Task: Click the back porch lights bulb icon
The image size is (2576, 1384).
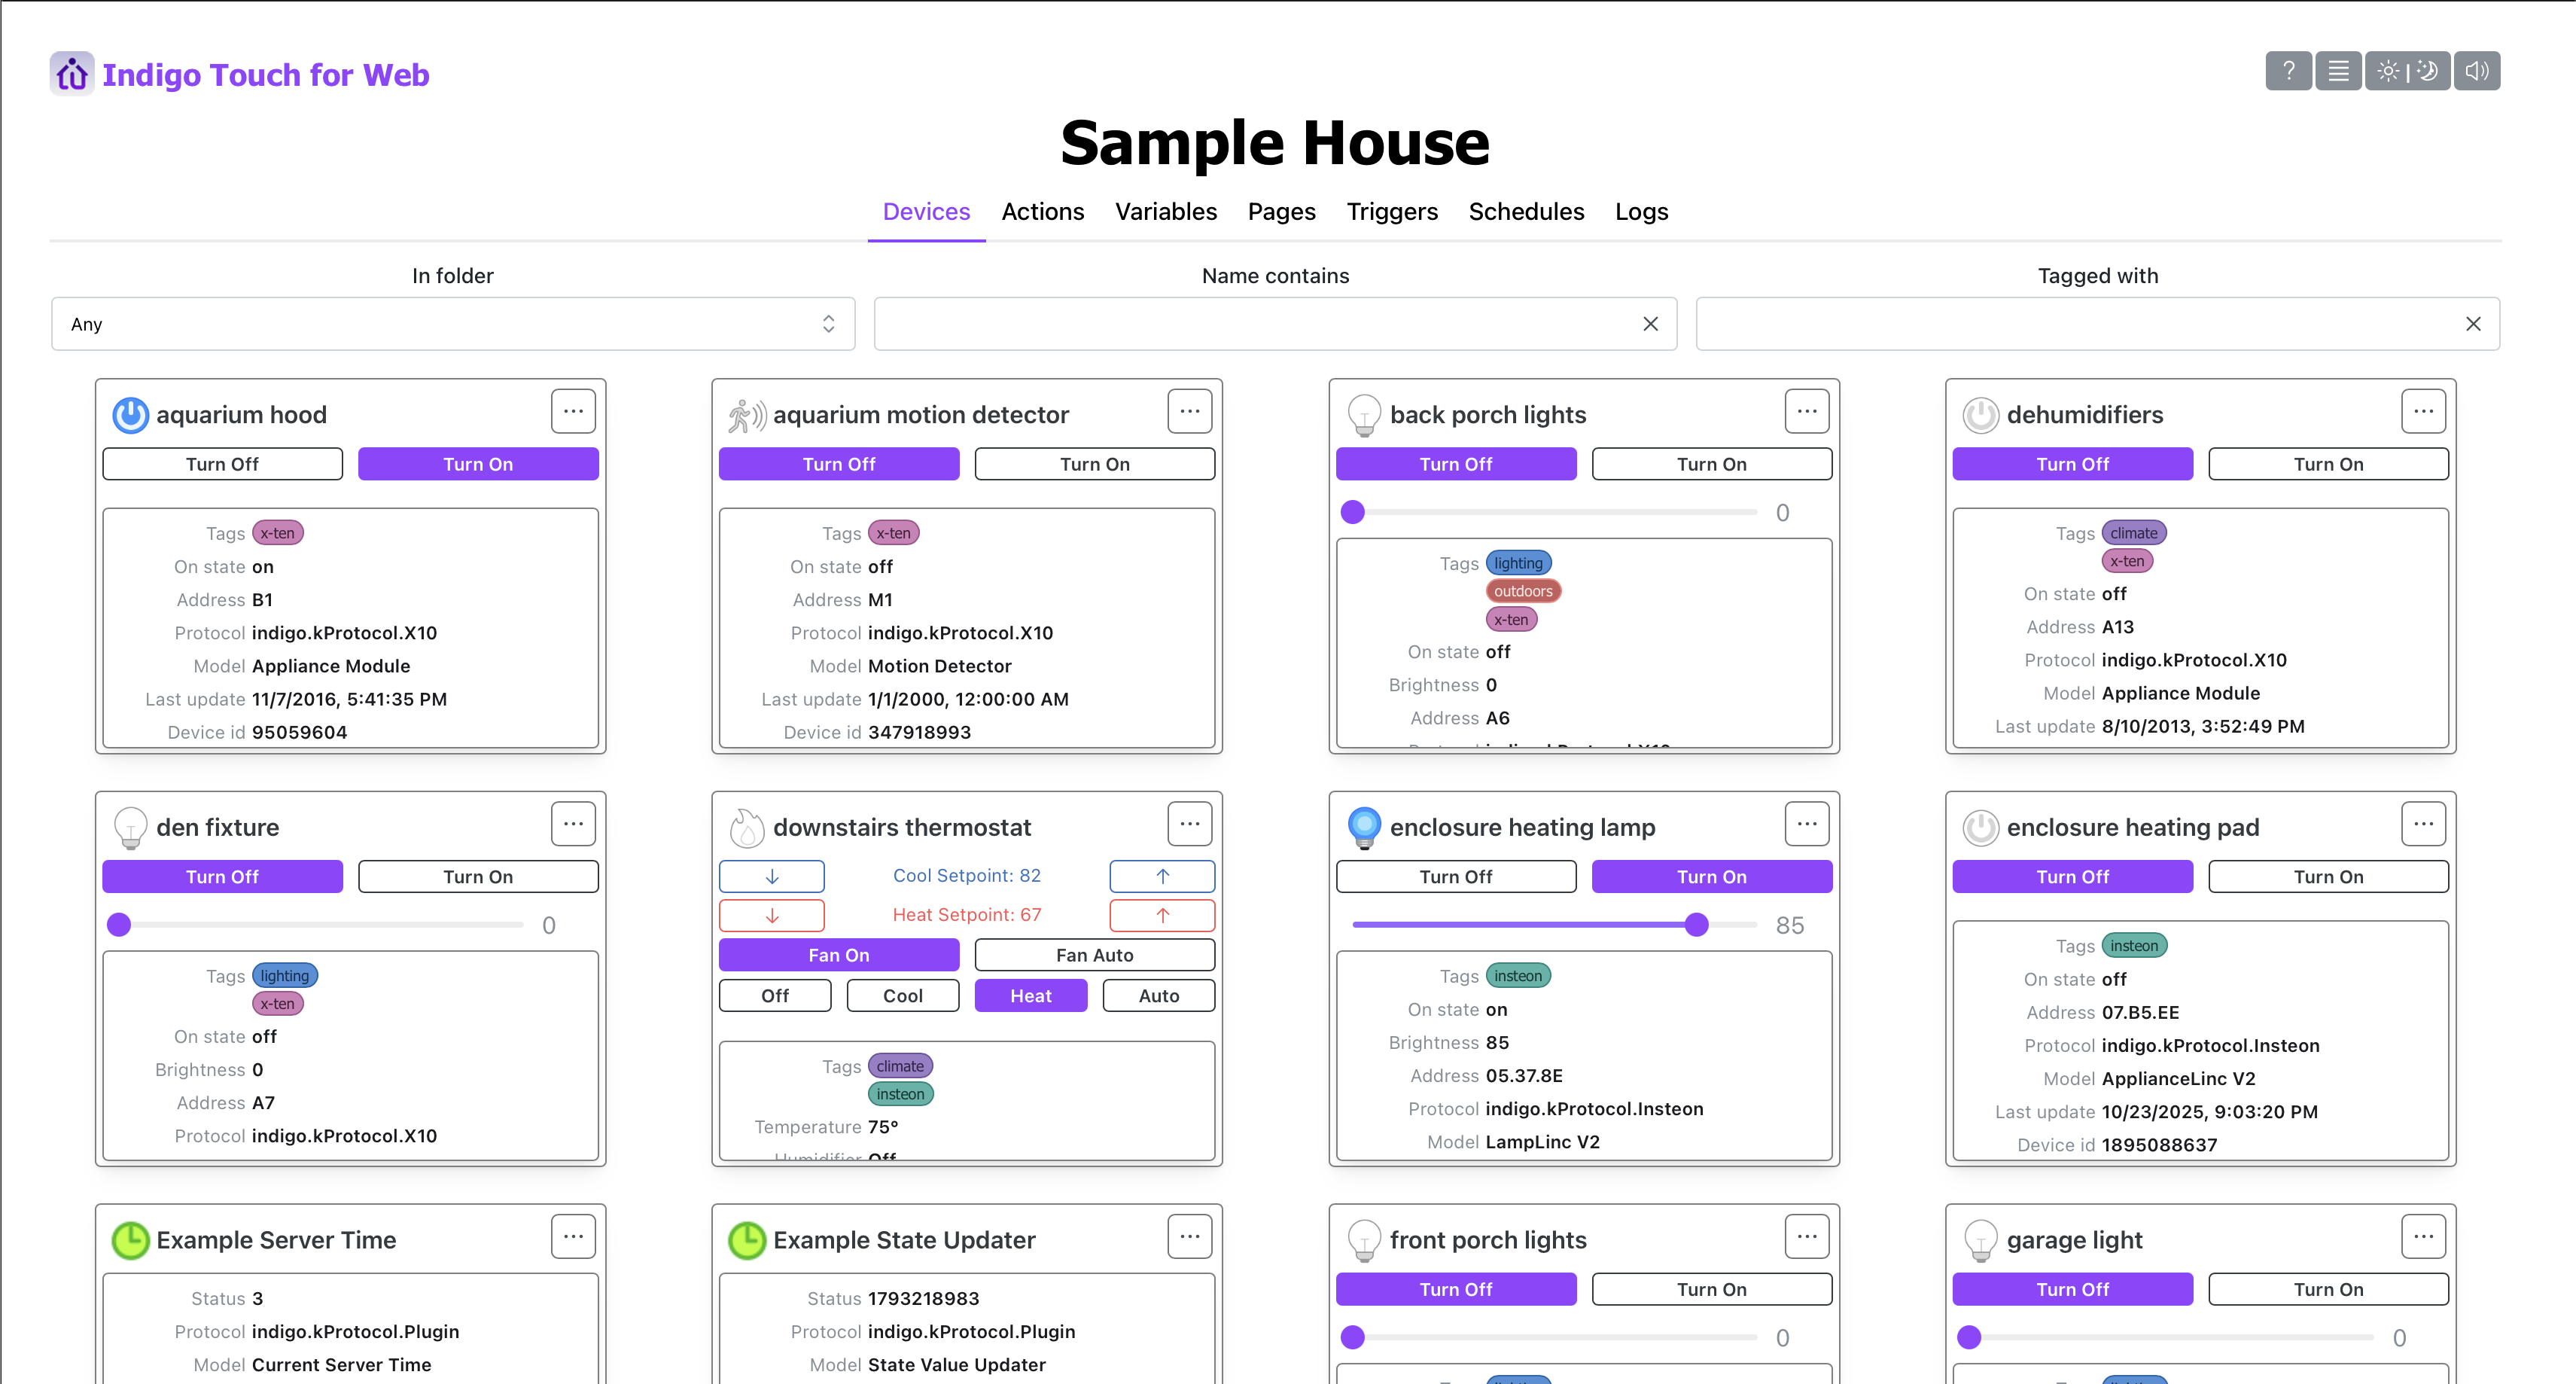Action: (1364, 416)
